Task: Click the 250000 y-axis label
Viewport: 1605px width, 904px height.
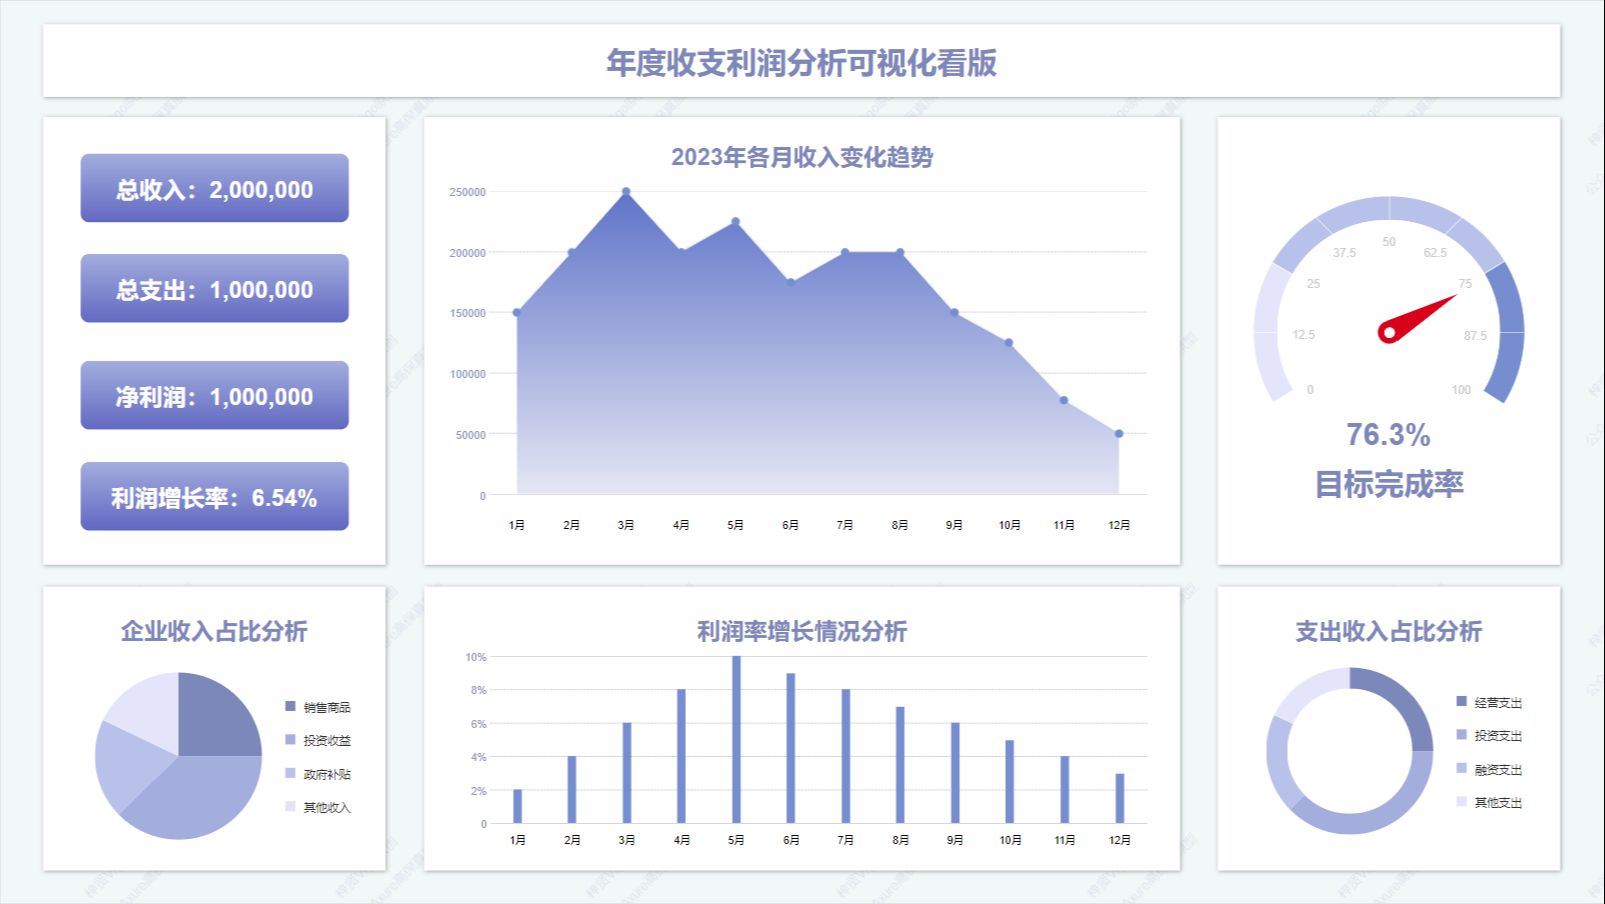Action: pos(467,192)
